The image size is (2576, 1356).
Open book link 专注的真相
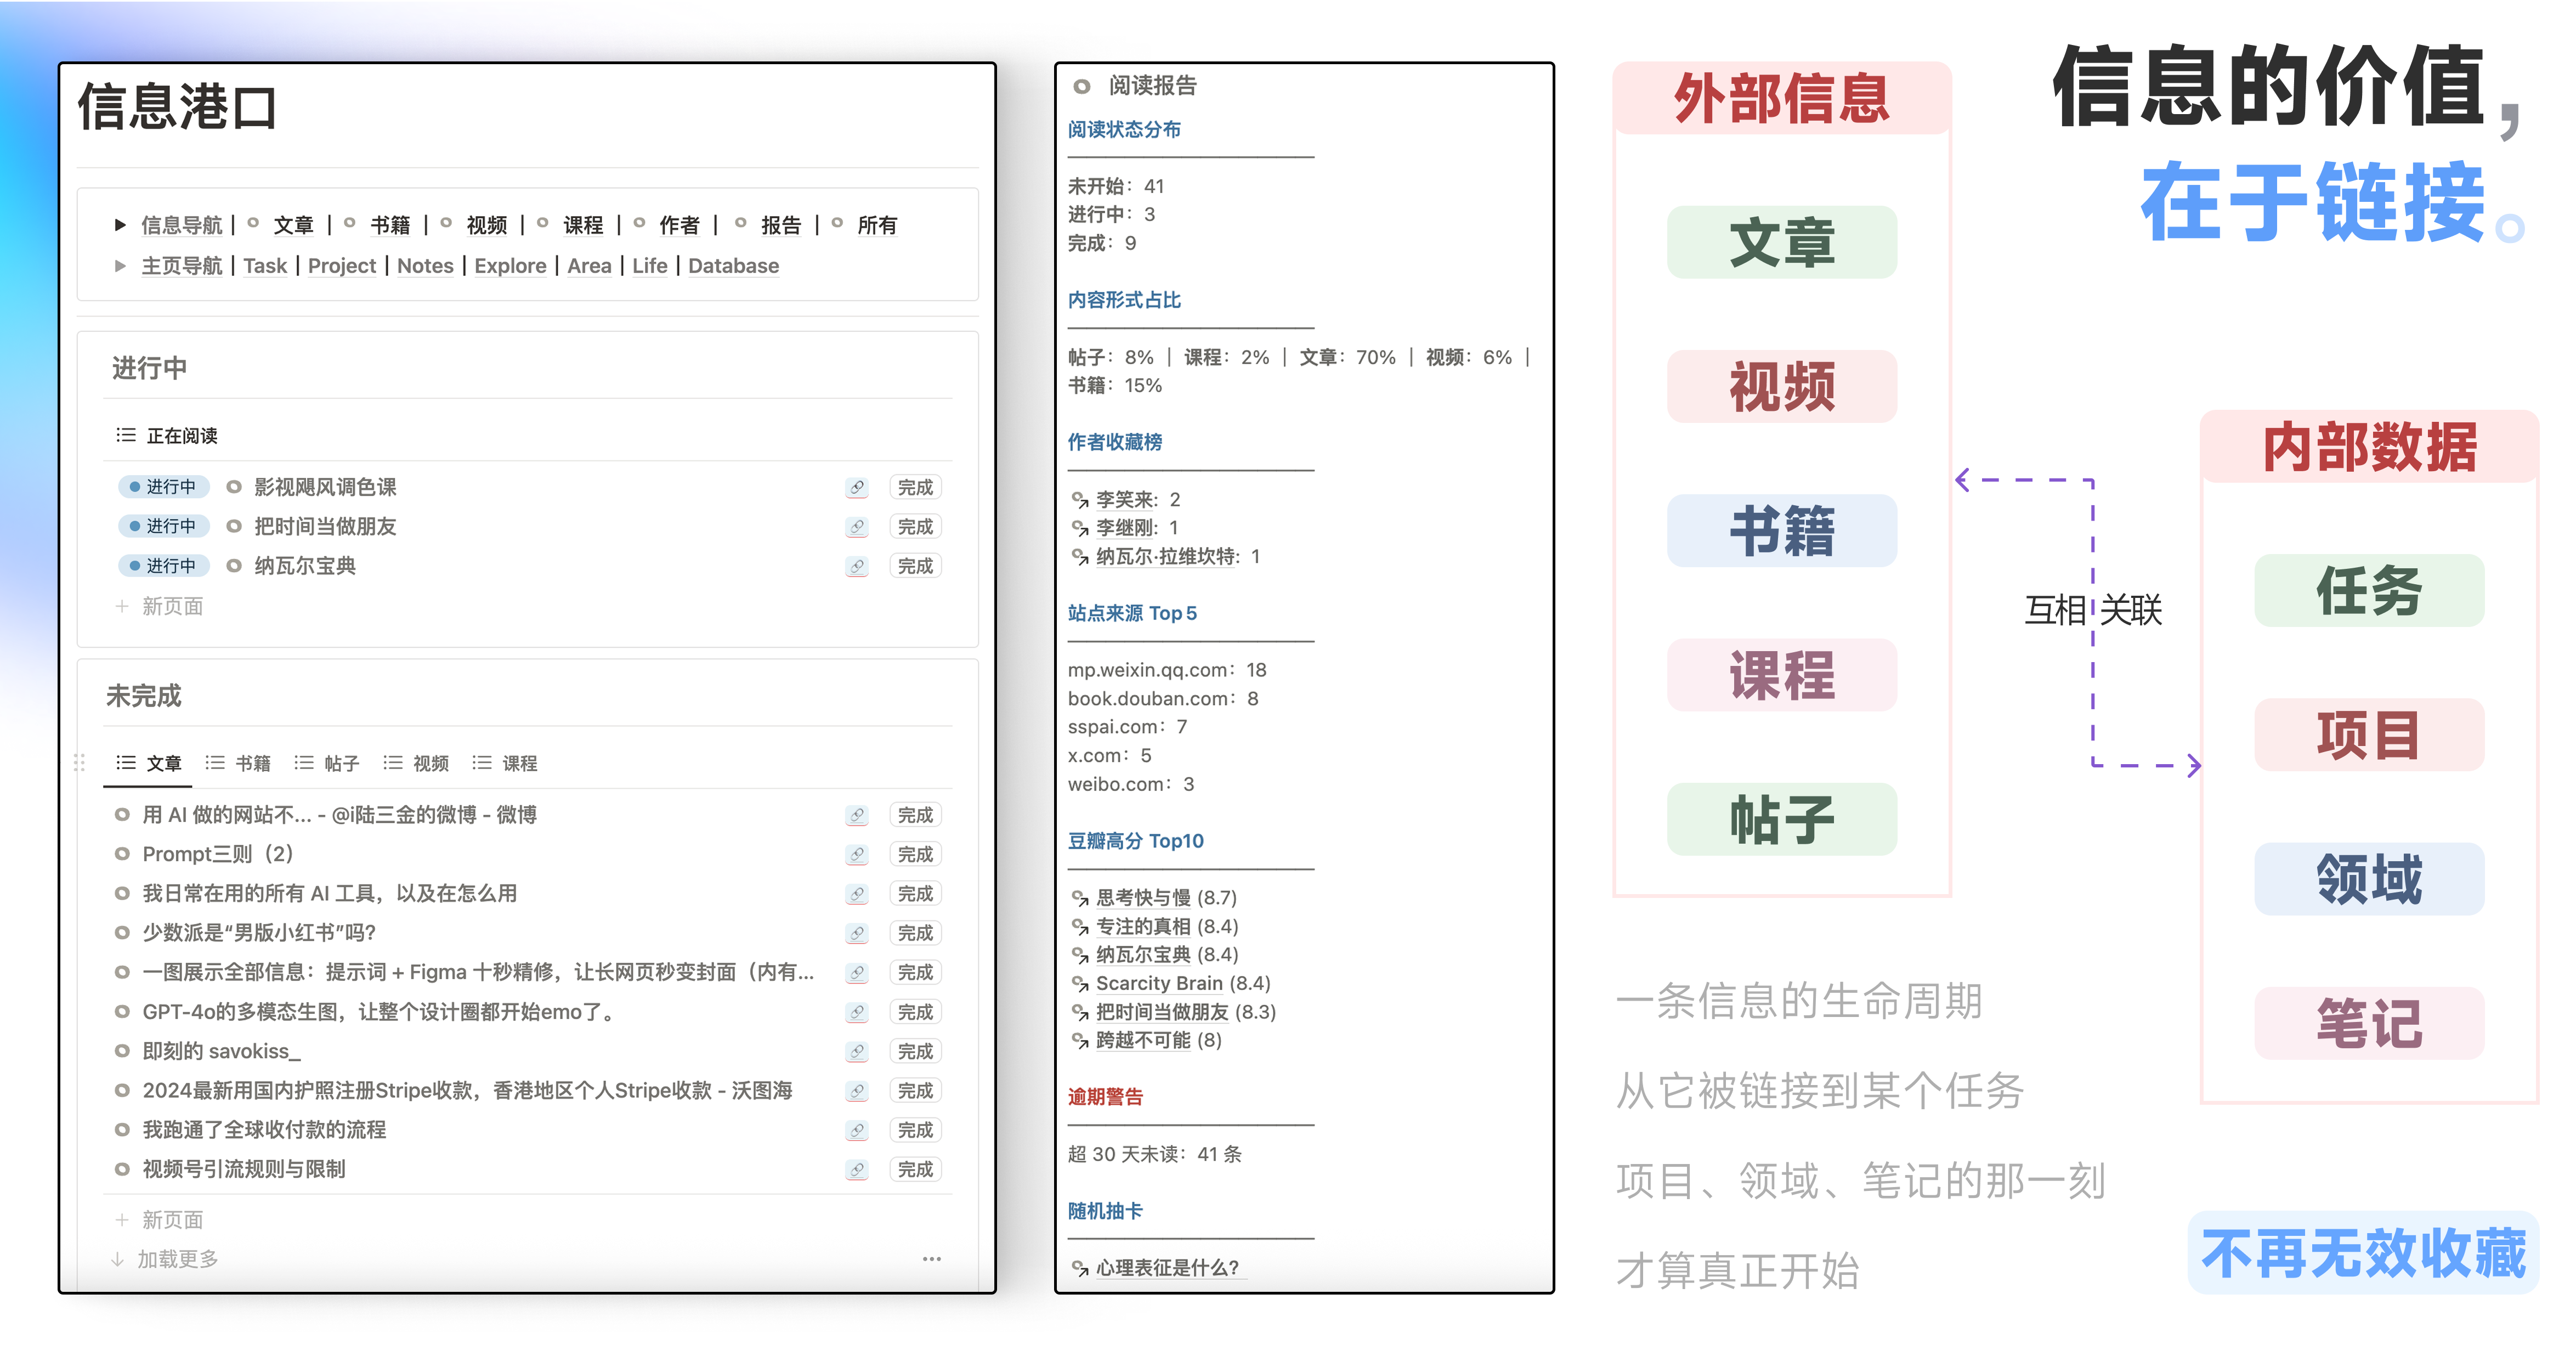[x=1144, y=927]
